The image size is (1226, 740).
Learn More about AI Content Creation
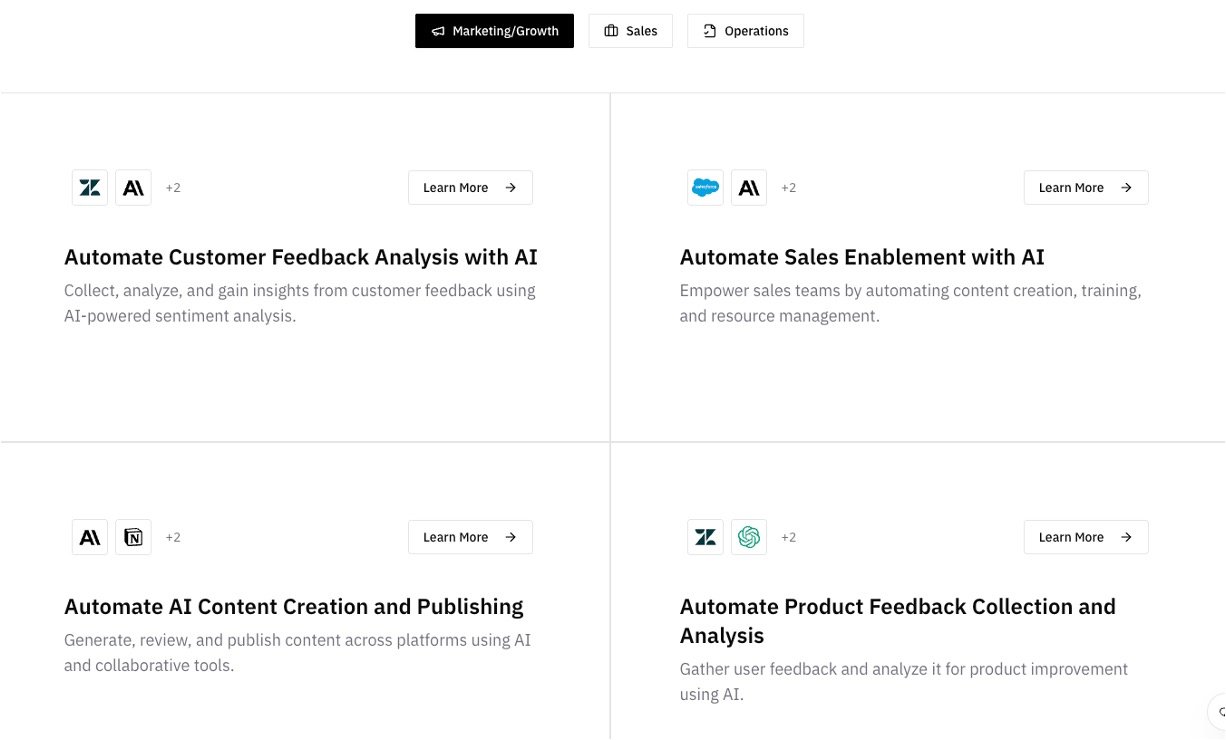pyautogui.click(x=470, y=538)
